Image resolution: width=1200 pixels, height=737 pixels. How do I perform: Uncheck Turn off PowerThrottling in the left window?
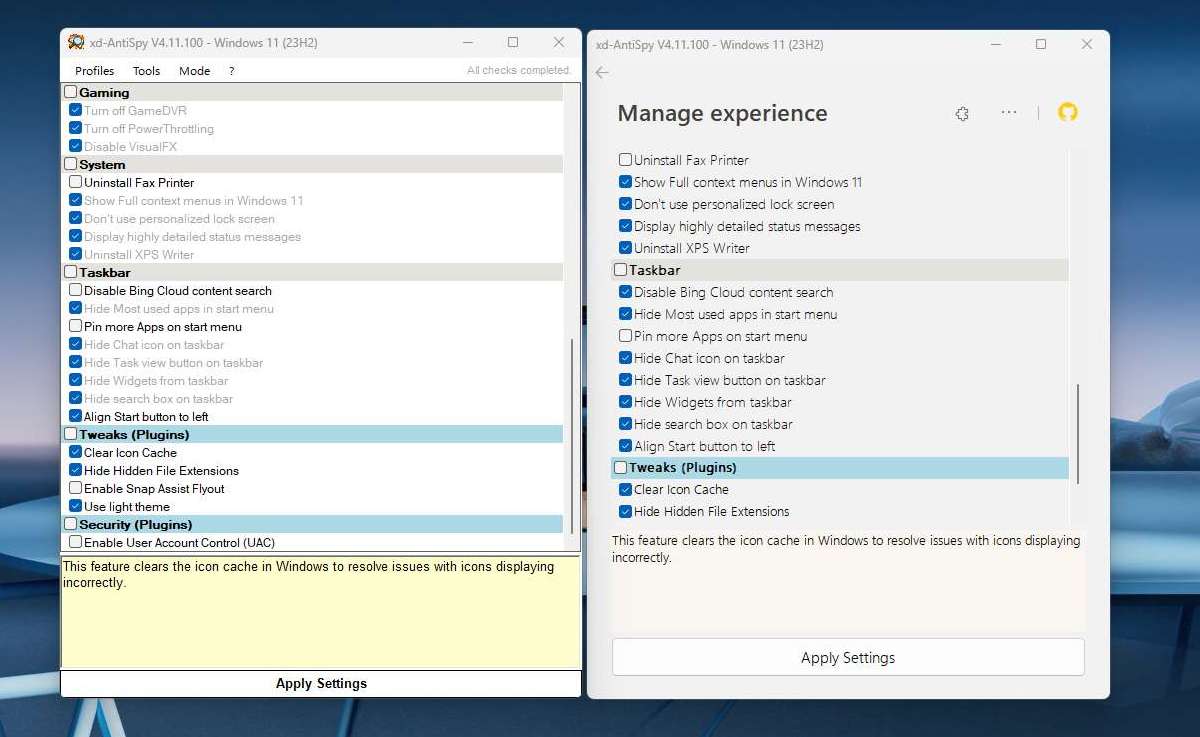(x=76, y=128)
